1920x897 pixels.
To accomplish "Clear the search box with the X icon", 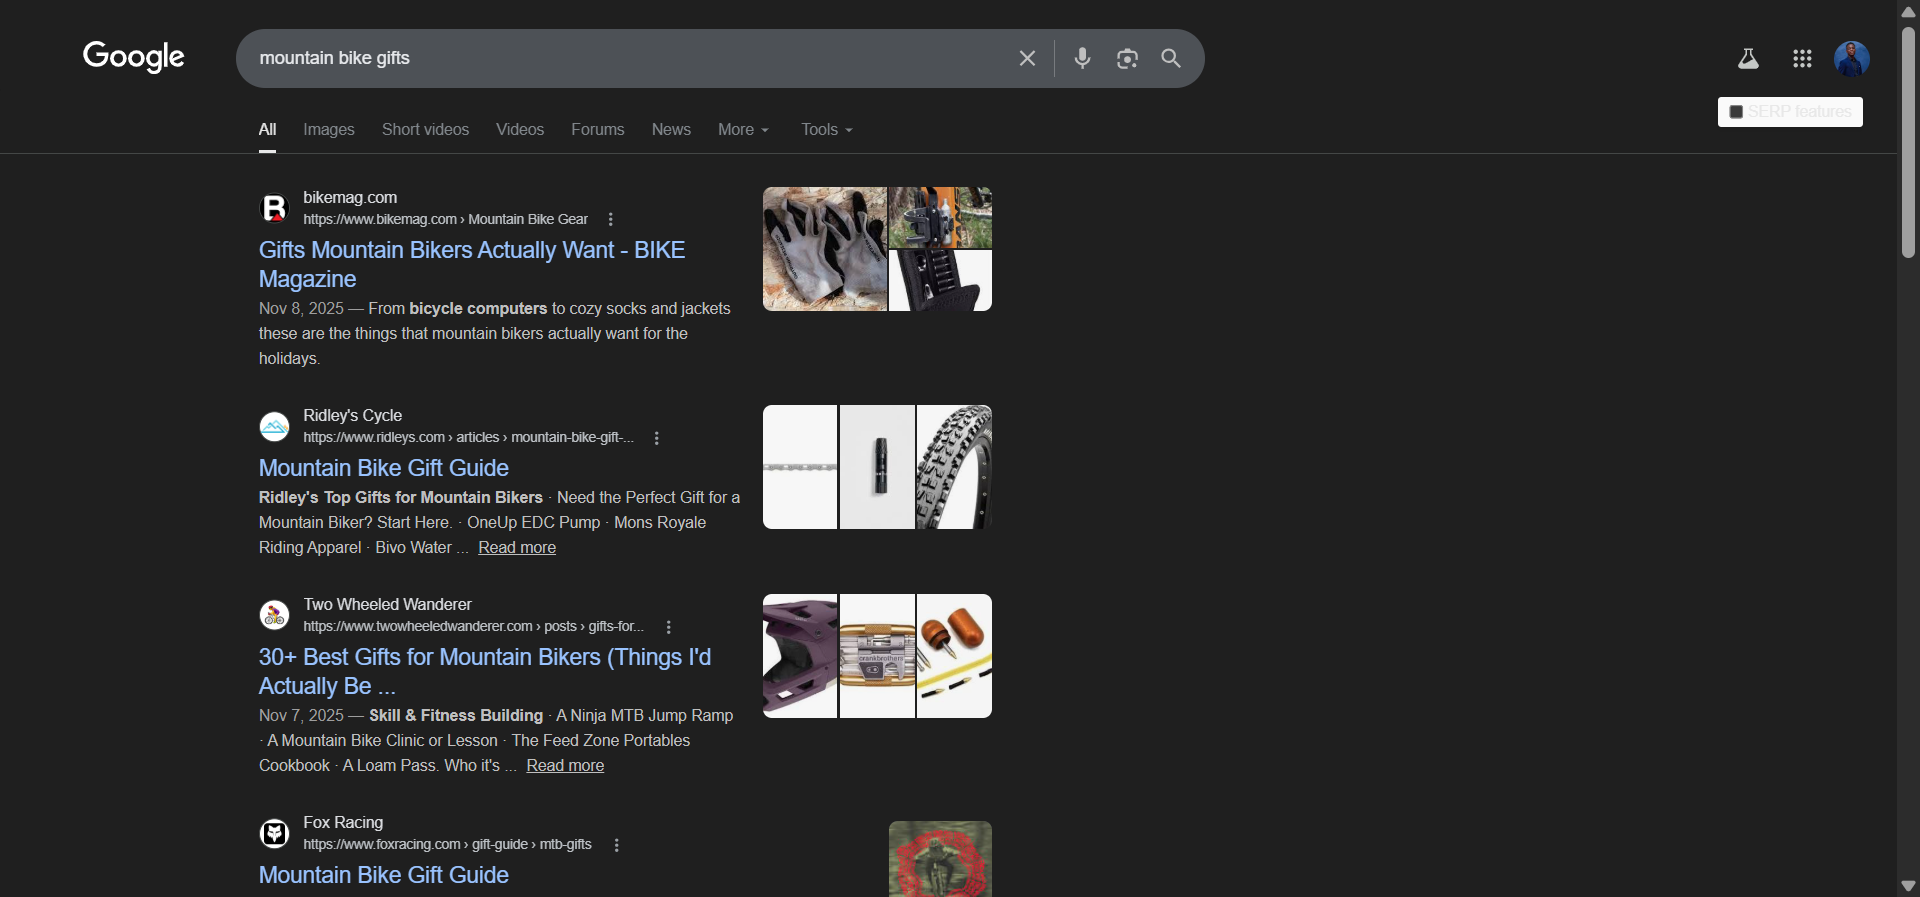I will pyautogui.click(x=1027, y=58).
